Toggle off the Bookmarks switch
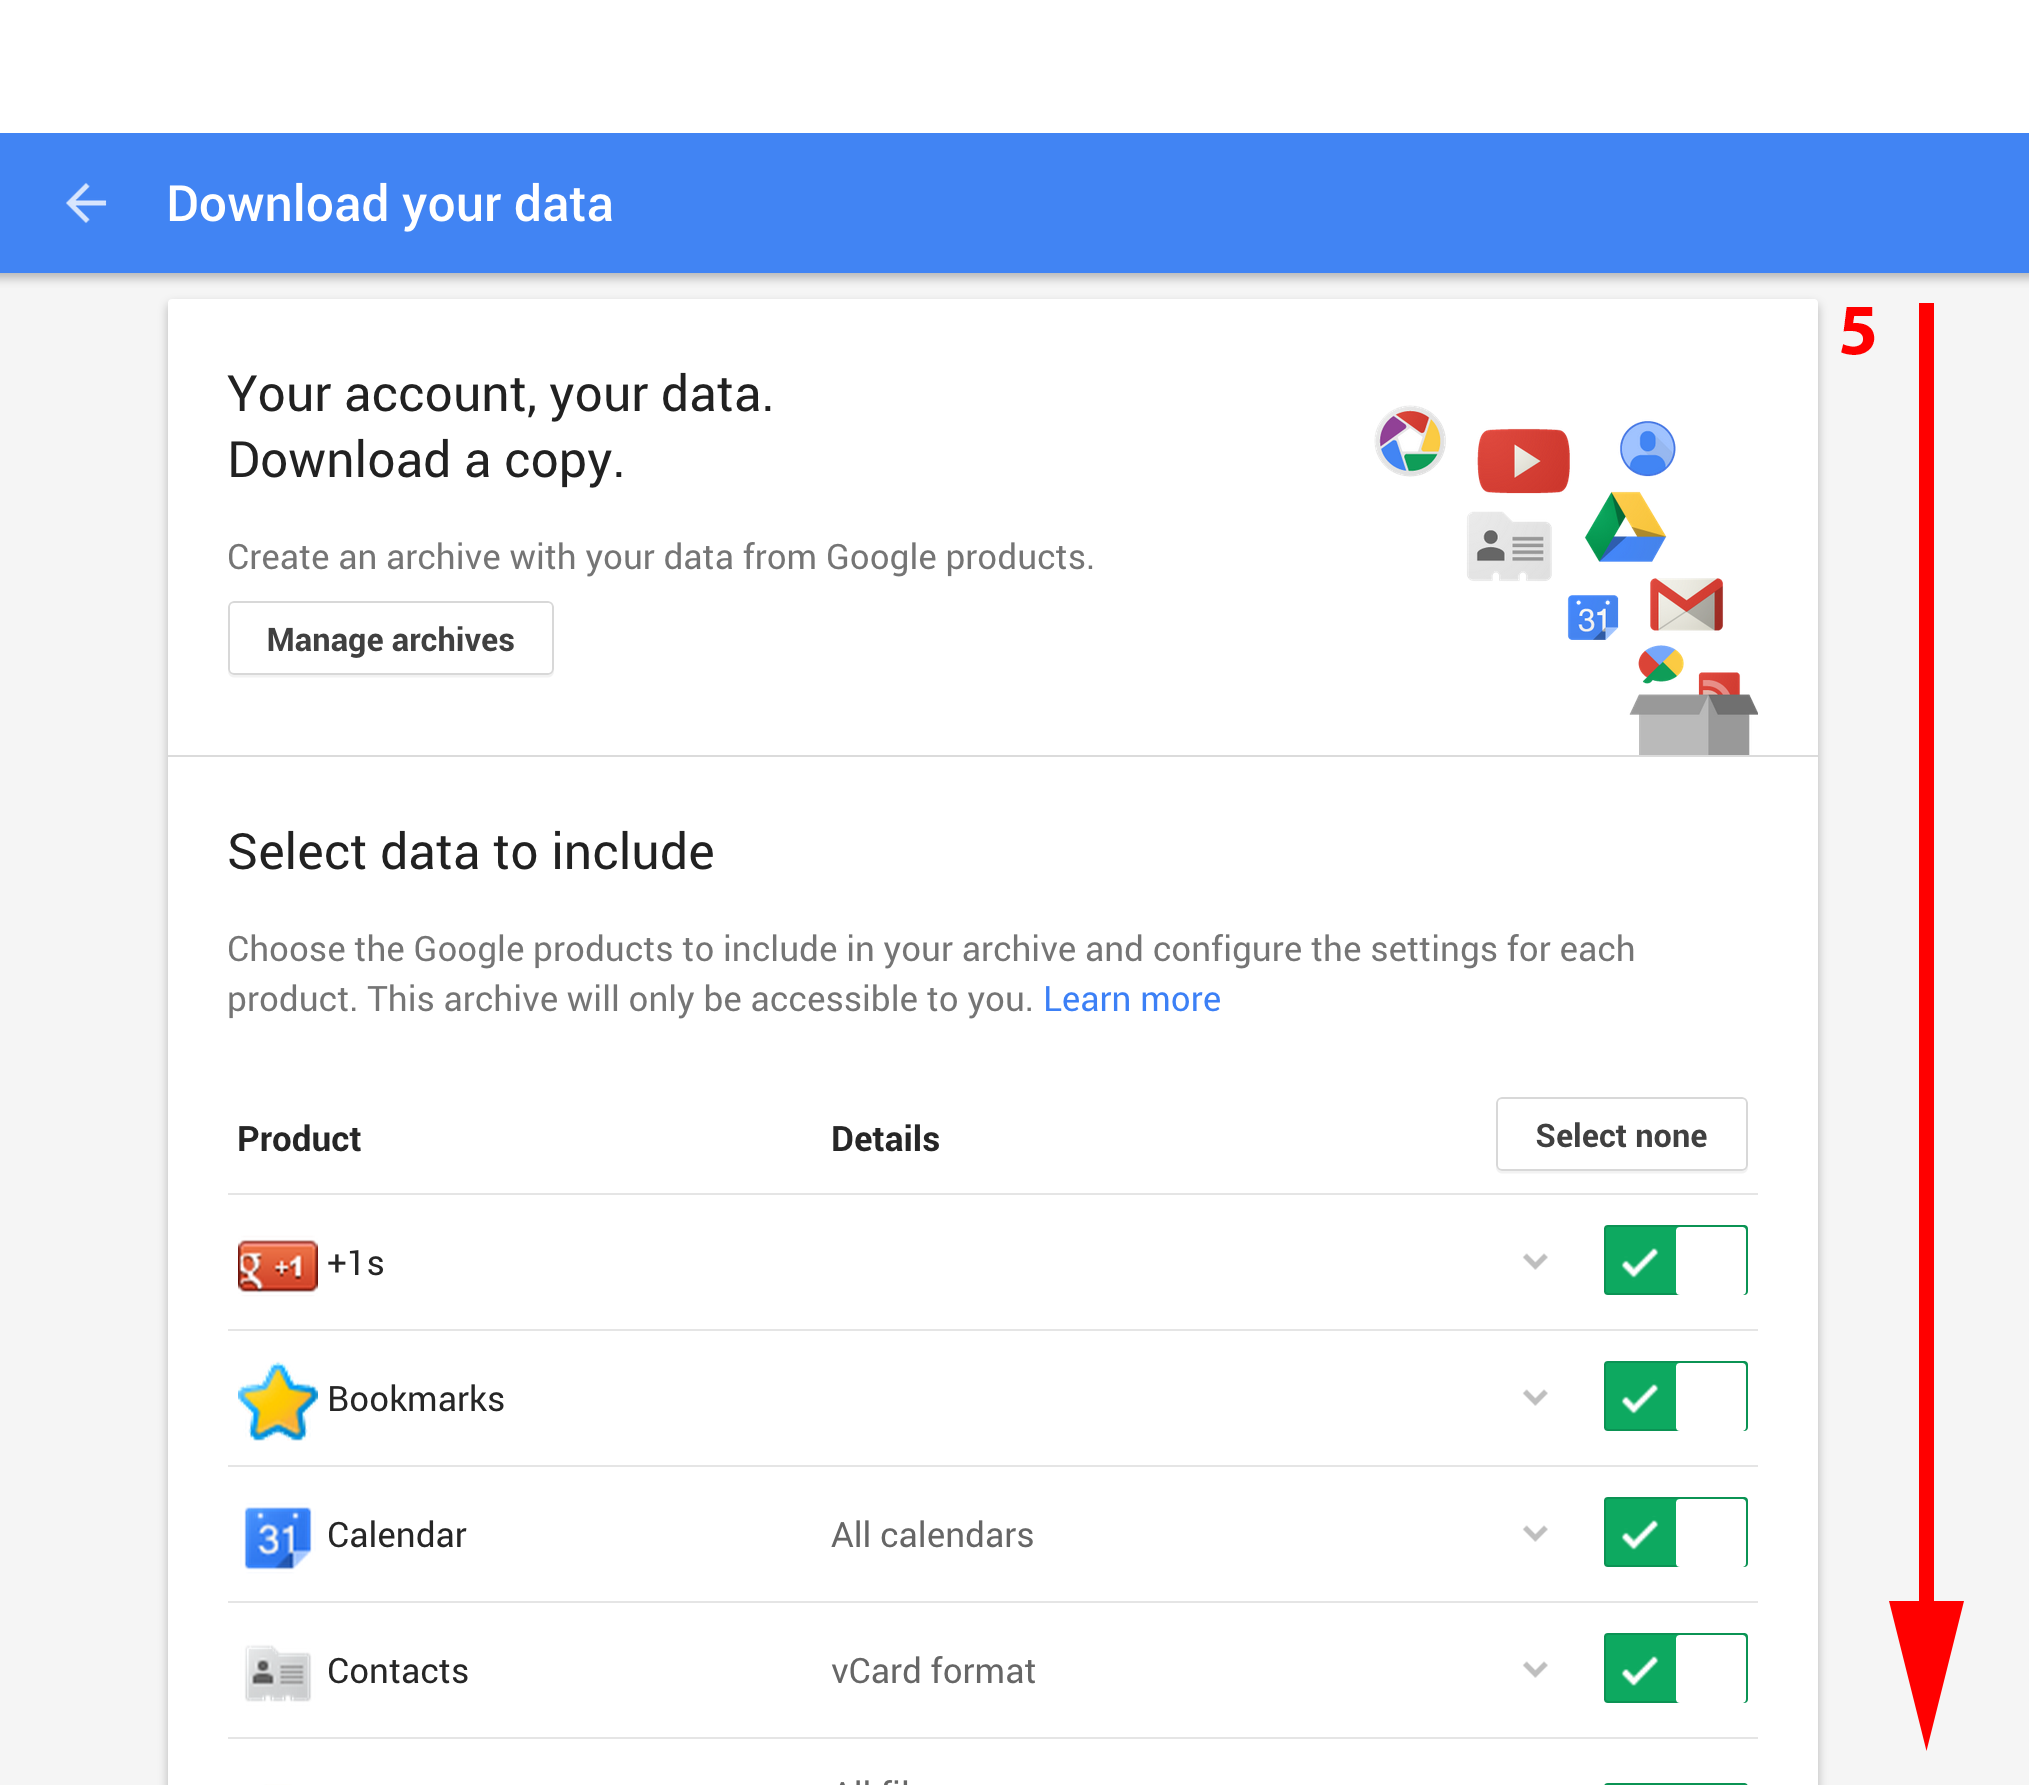The height and width of the screenshot is (1785, 2029). (1675, 1396)
